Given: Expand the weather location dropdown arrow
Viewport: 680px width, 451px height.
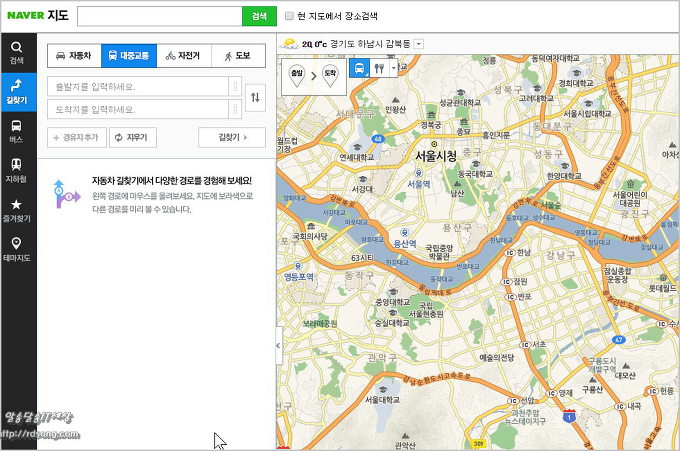Looking at the screenshot, I should point(418,44).
